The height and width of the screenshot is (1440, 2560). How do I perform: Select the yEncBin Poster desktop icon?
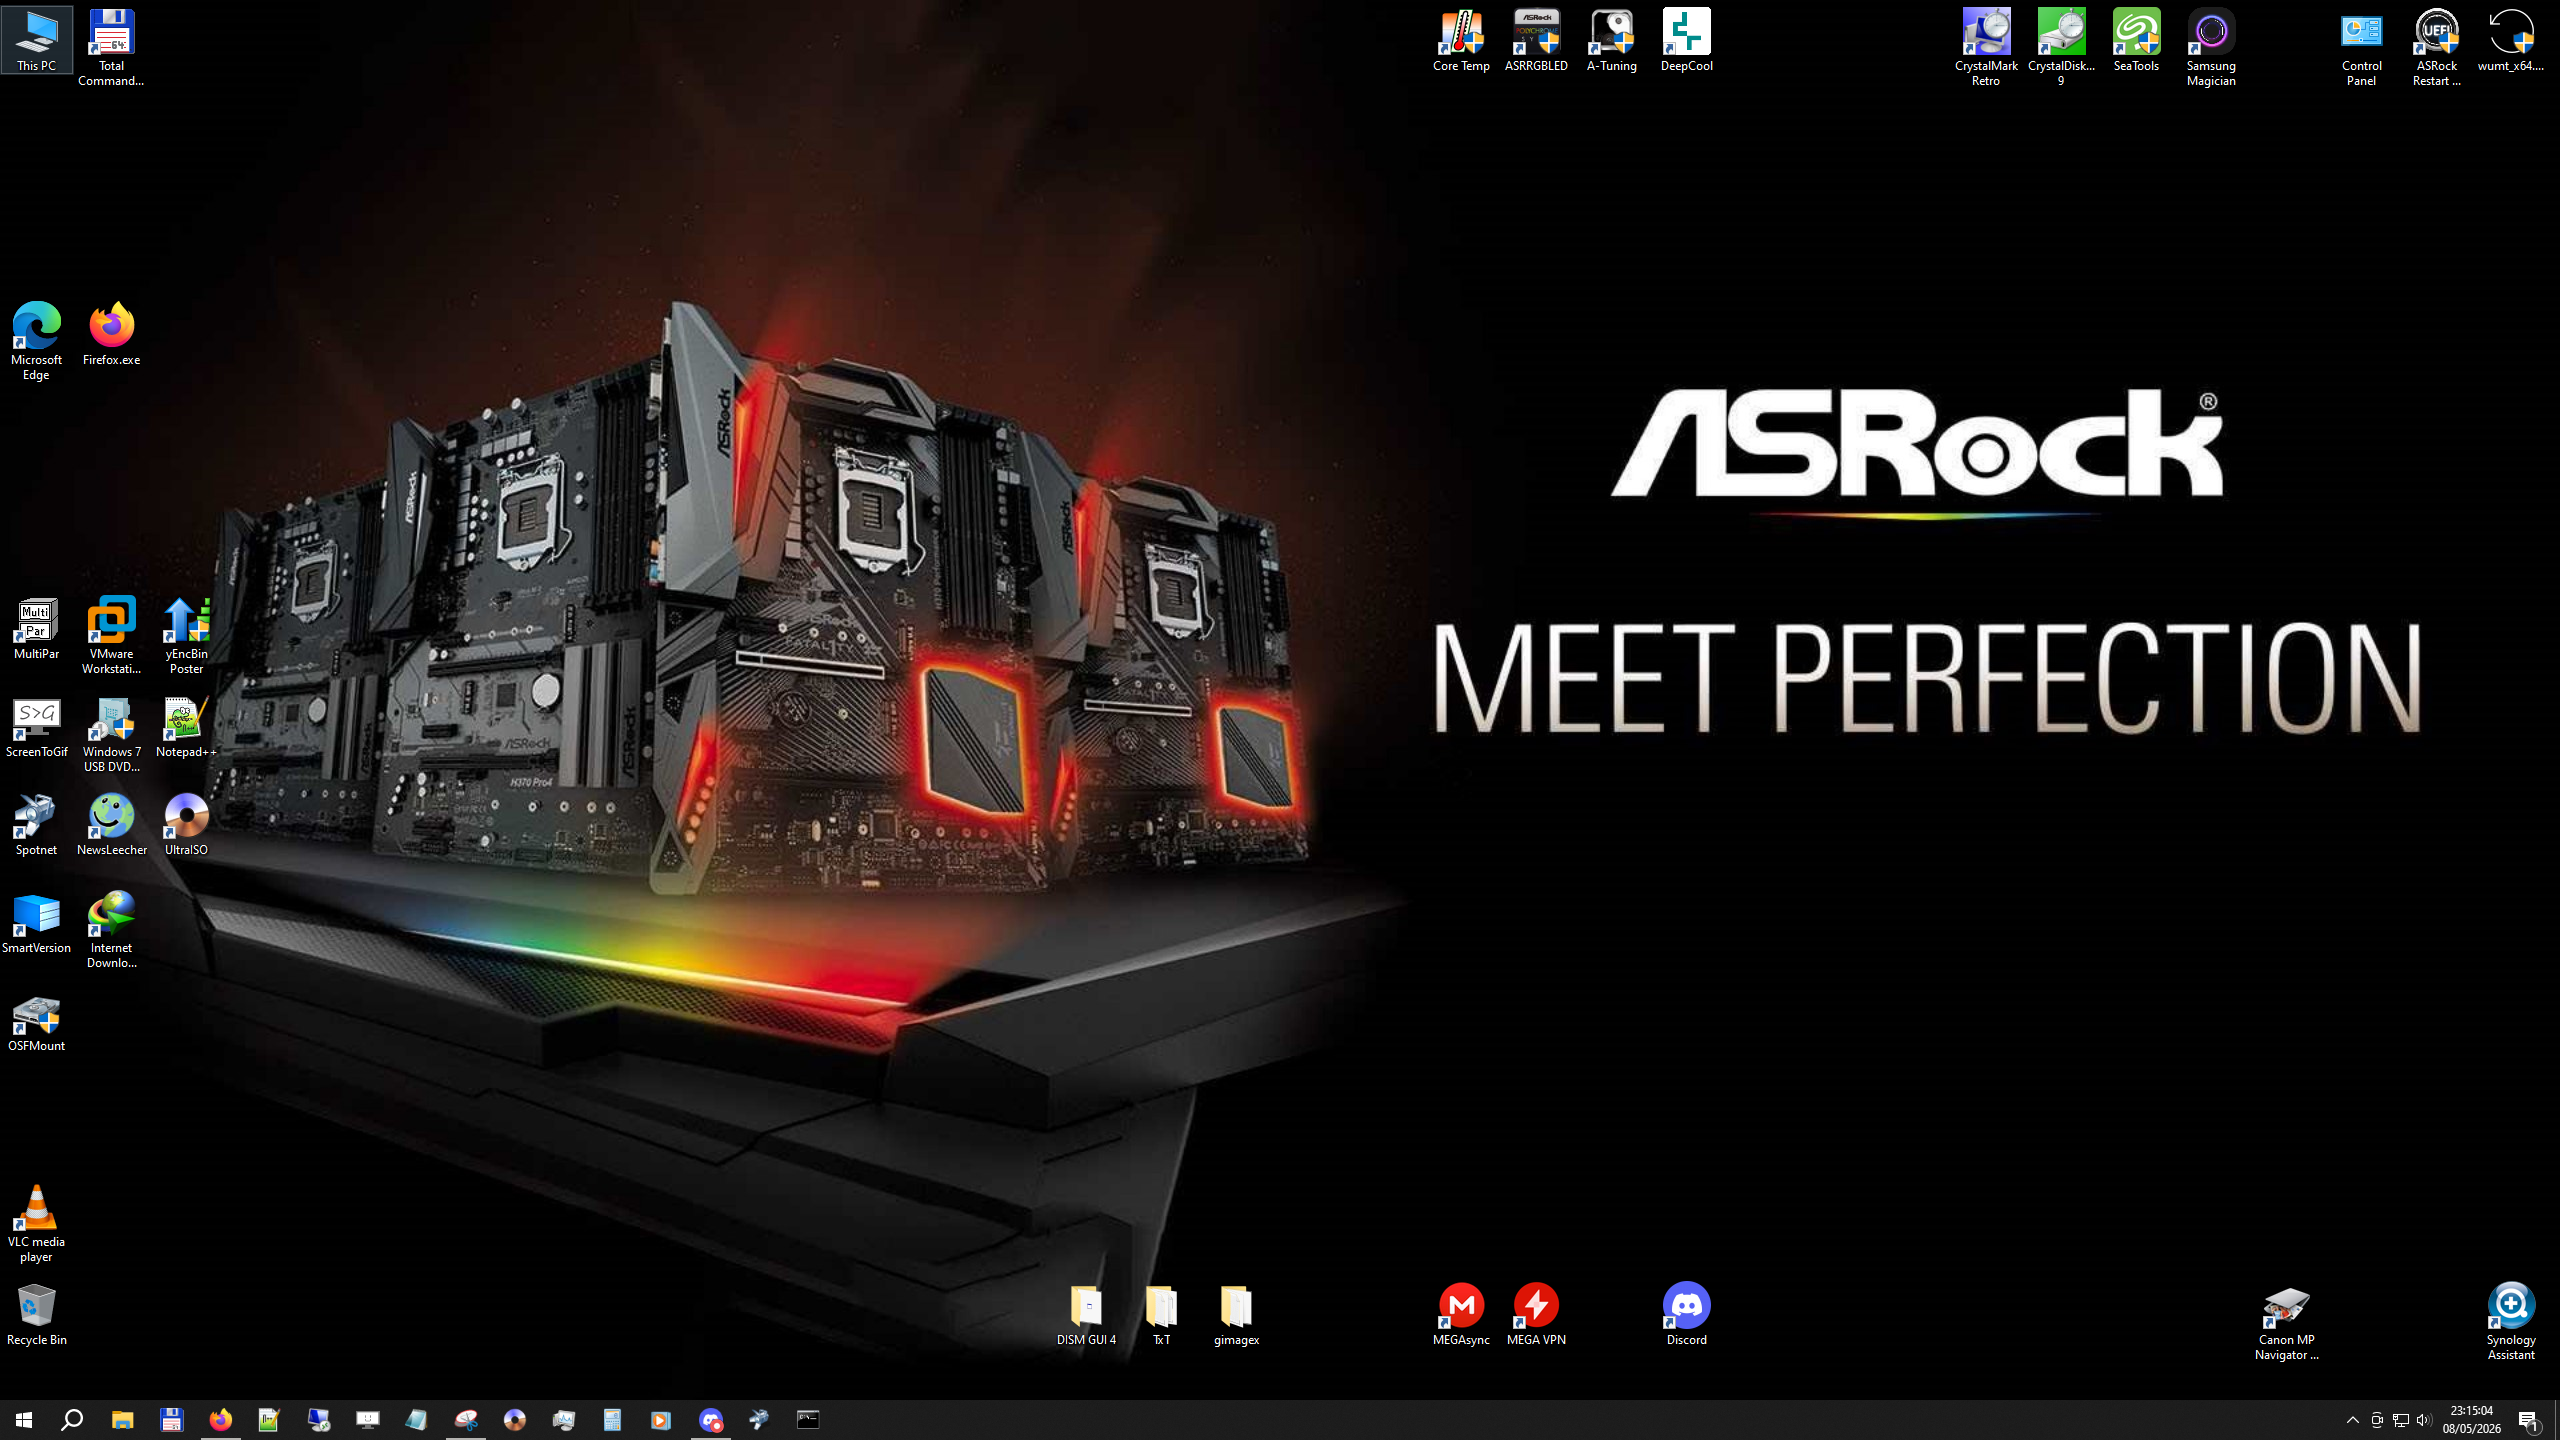[186, 636]
